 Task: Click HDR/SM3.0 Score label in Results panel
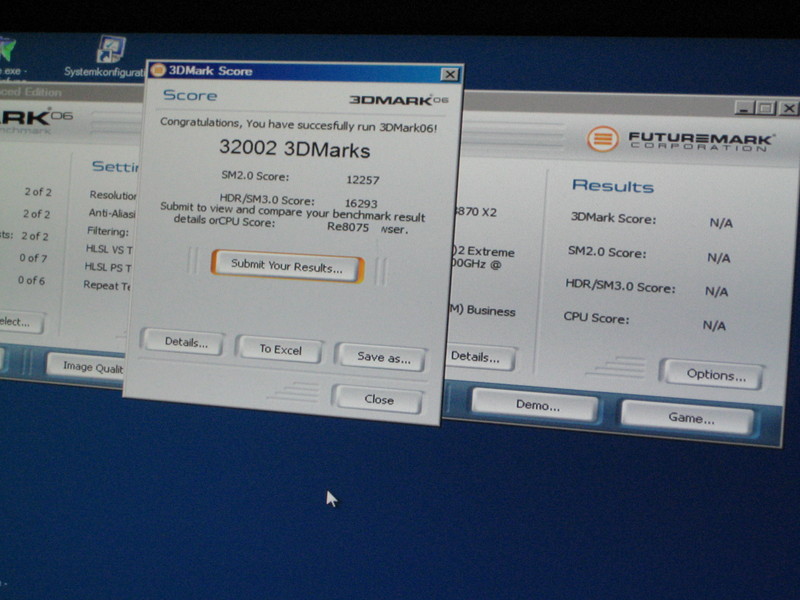click(x=620, y=286)
